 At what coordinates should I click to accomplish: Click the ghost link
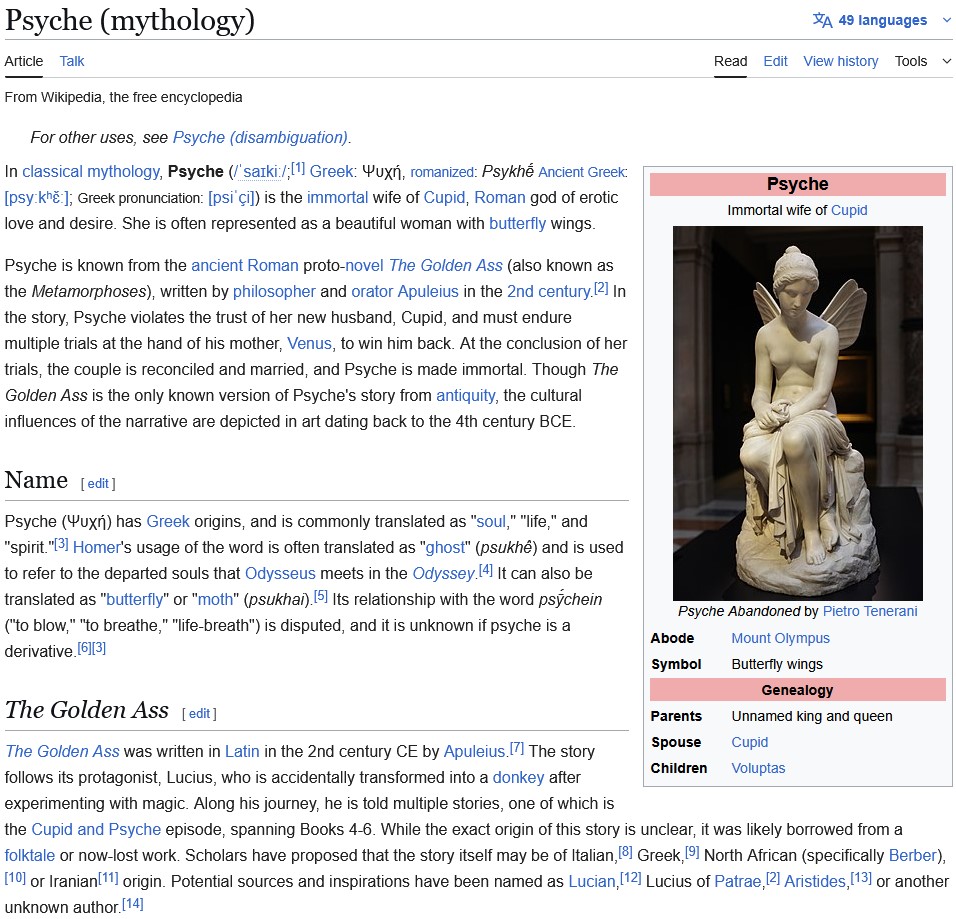pos(445,547)
